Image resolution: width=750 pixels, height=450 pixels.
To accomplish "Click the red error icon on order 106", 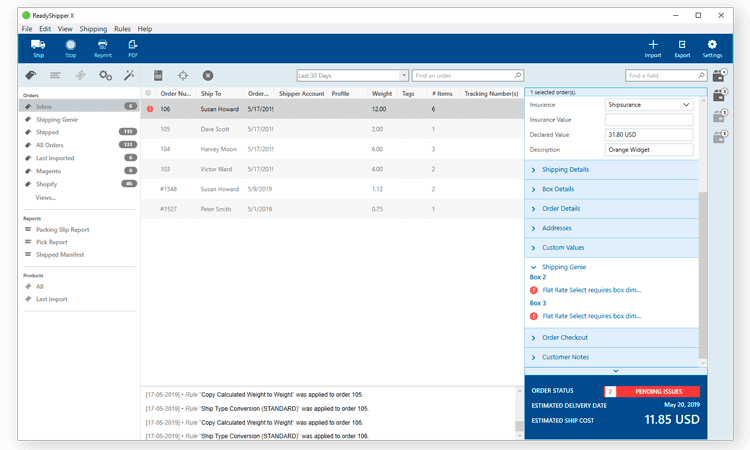I will click(150, 109).
